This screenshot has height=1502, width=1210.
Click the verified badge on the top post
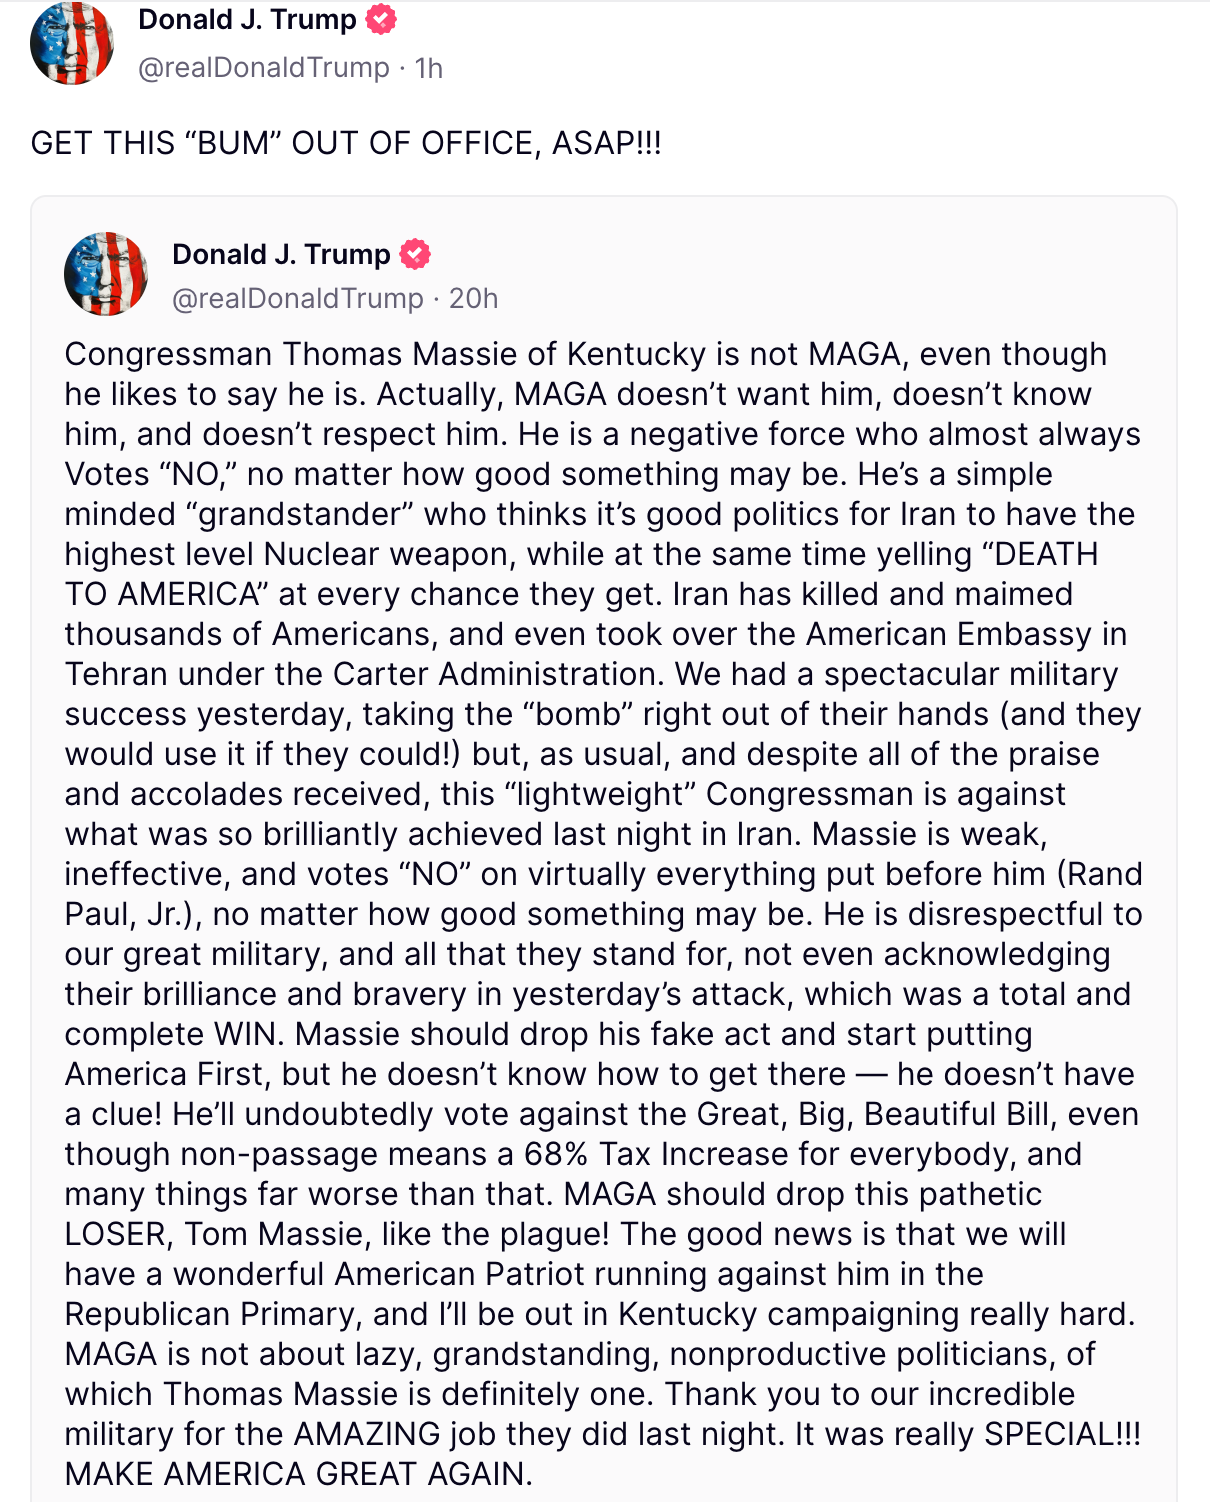(x=381, y=19)
